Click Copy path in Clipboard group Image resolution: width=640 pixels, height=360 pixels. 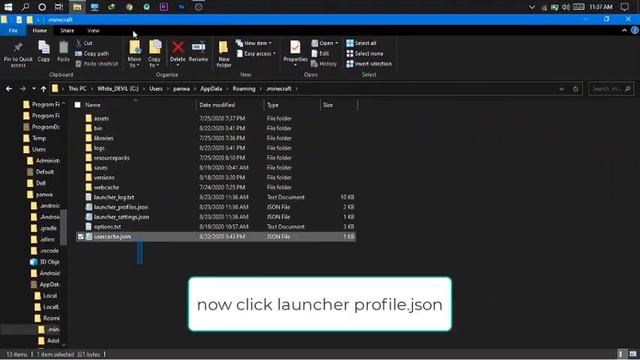92,53
